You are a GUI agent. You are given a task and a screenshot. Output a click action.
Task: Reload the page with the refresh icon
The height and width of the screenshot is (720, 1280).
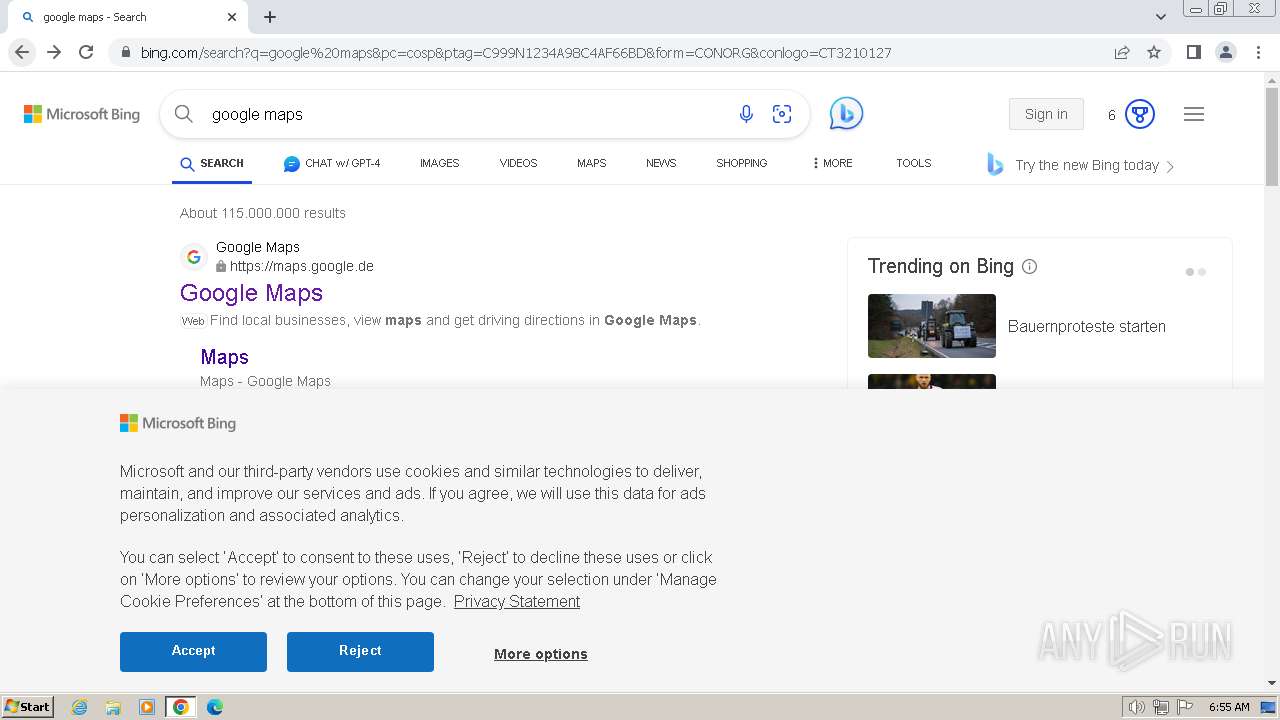(x=86, y=52)
